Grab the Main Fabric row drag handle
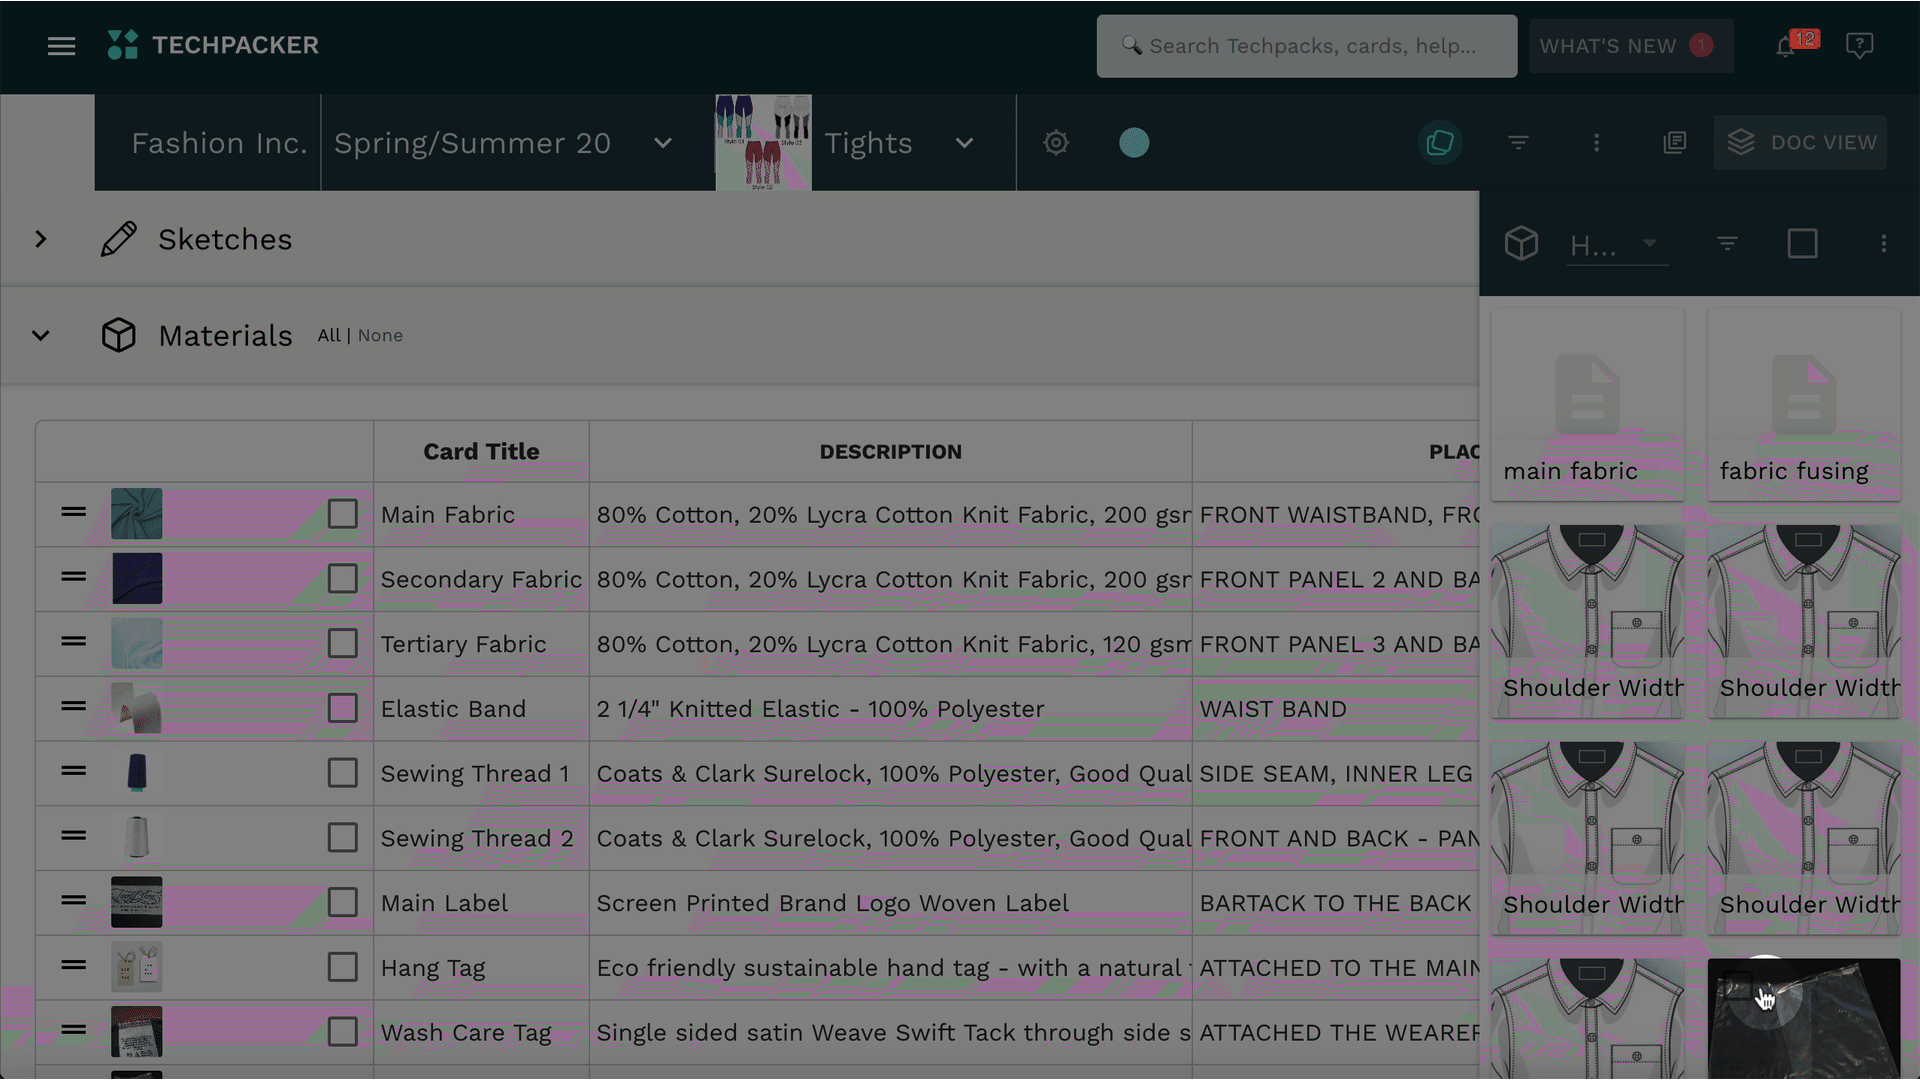The image size is (1920, 1080). click(73, 512)
